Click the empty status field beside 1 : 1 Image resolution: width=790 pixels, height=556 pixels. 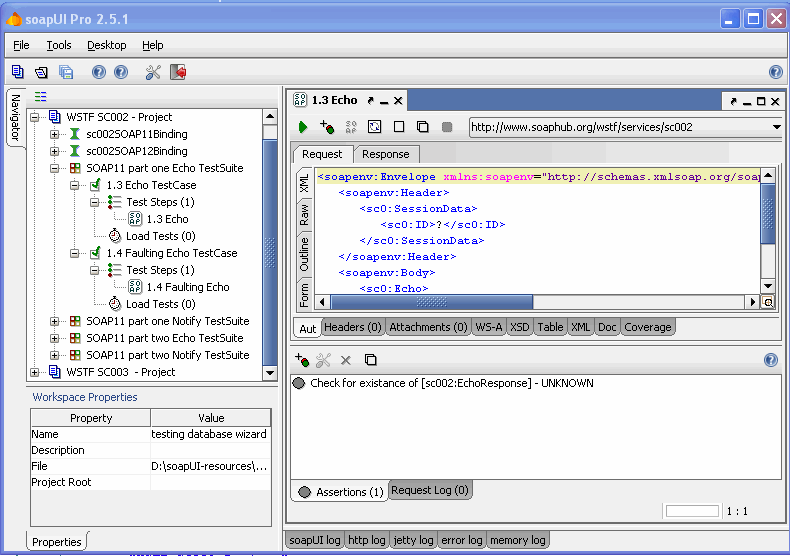click(692, 511)
